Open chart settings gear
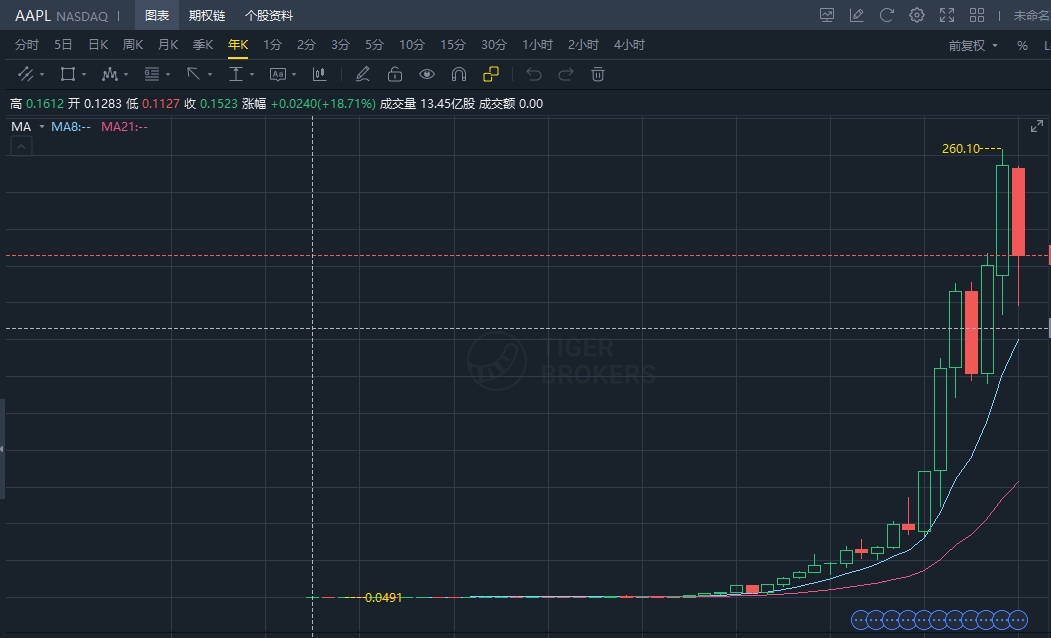Viewport: 1051px width, 638px height. tap(917, 15)
